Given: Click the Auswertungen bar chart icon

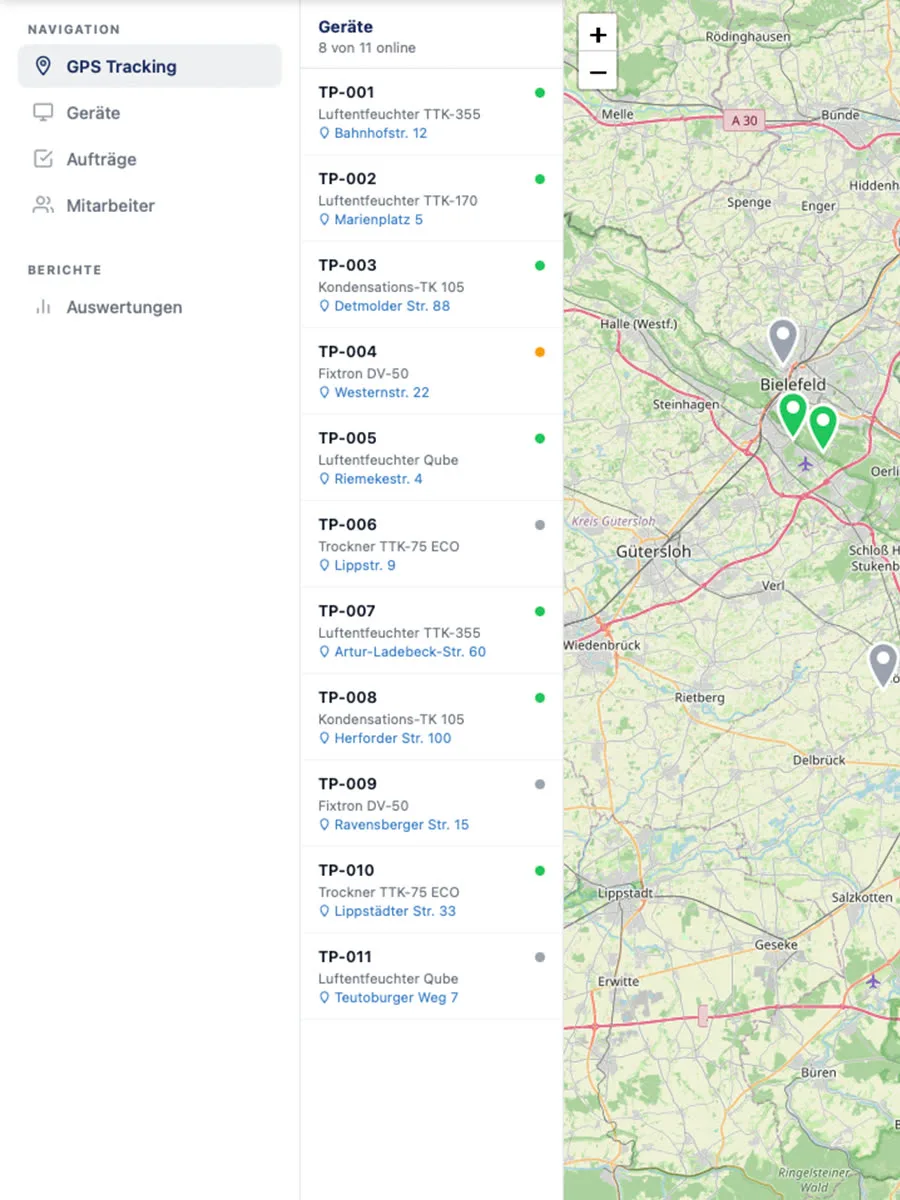Looking at the screenshot, I should (43, 307).
